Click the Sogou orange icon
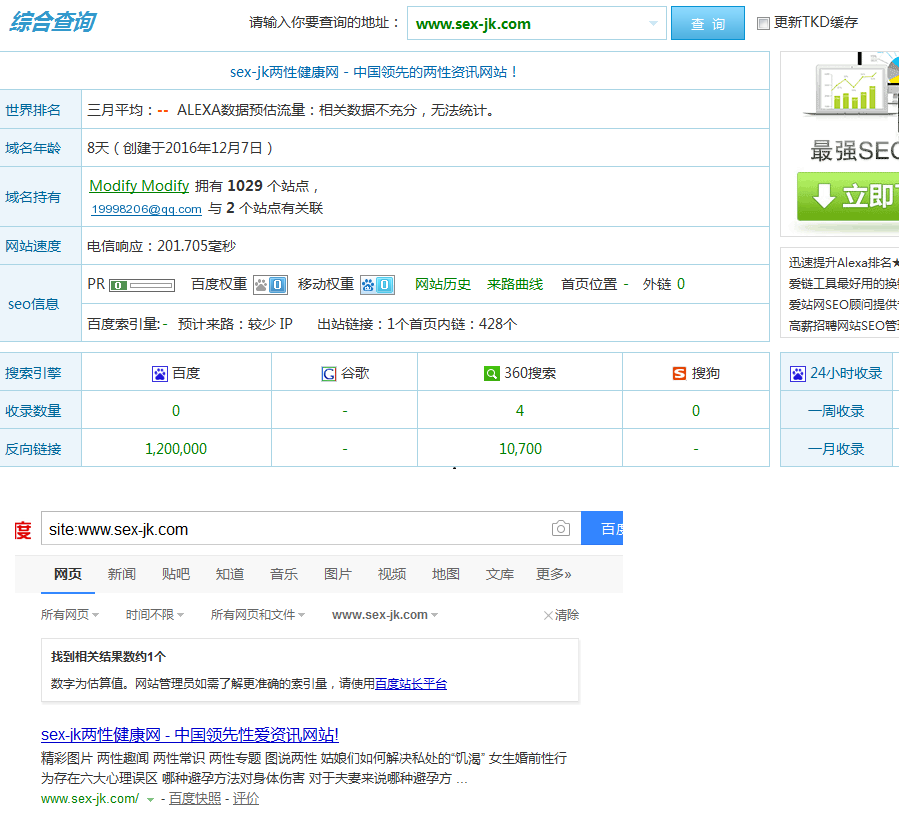Screen dimensions: 899x825 point(680,374)
